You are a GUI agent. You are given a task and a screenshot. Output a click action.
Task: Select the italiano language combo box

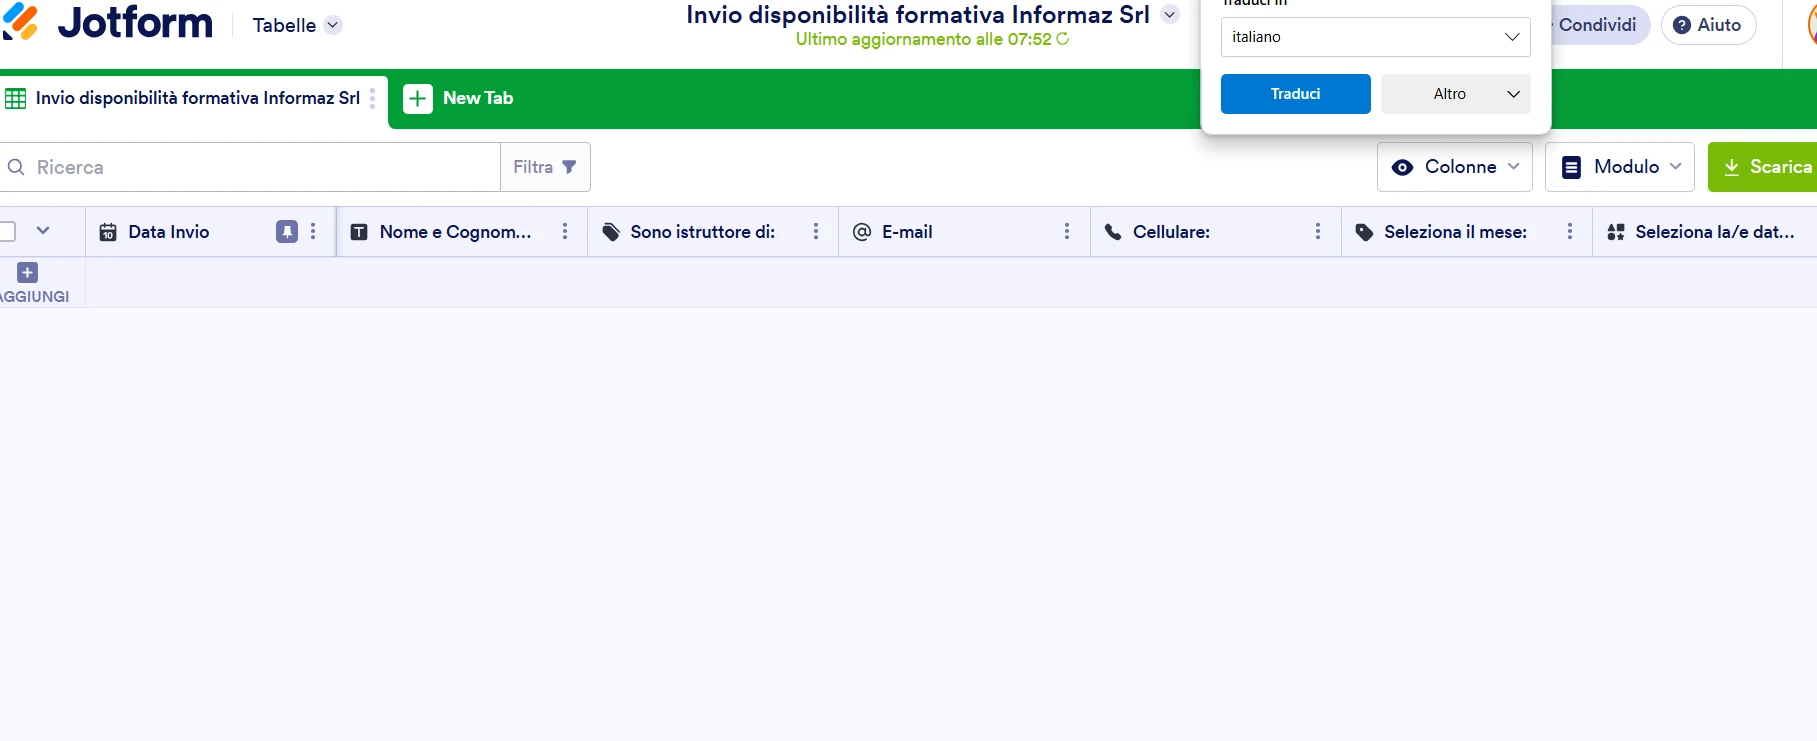[x=1375, y=37]
